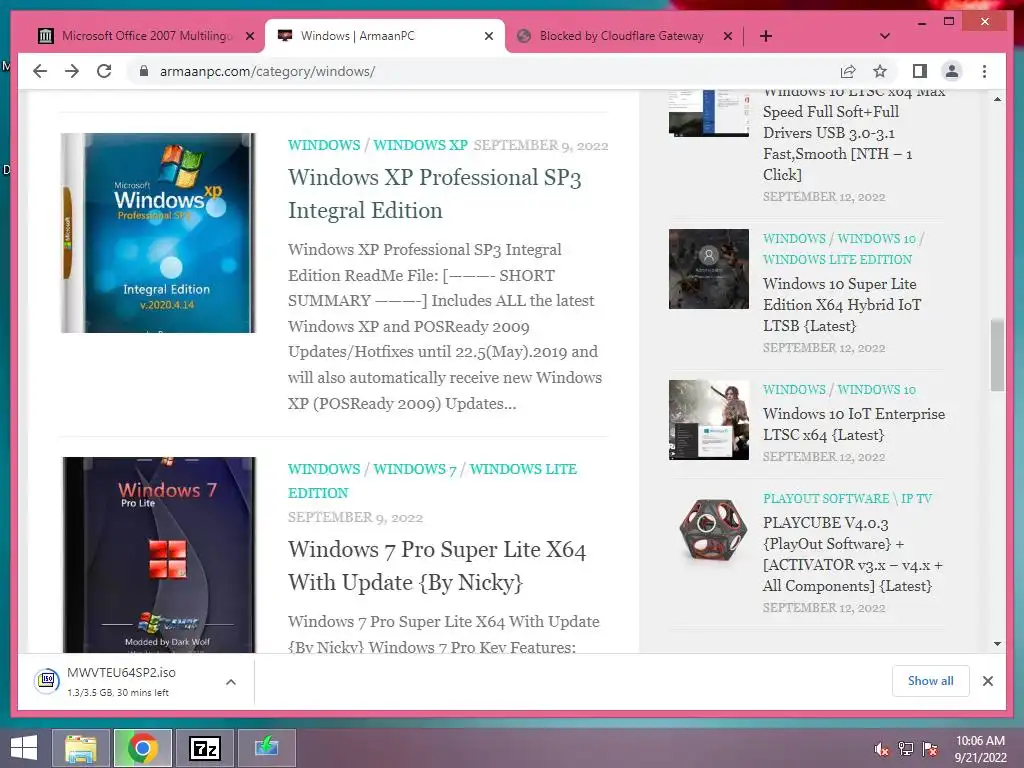Reload the current page
The height and width of the screenshot is (768, 1024).
click(x=104, y=71)
